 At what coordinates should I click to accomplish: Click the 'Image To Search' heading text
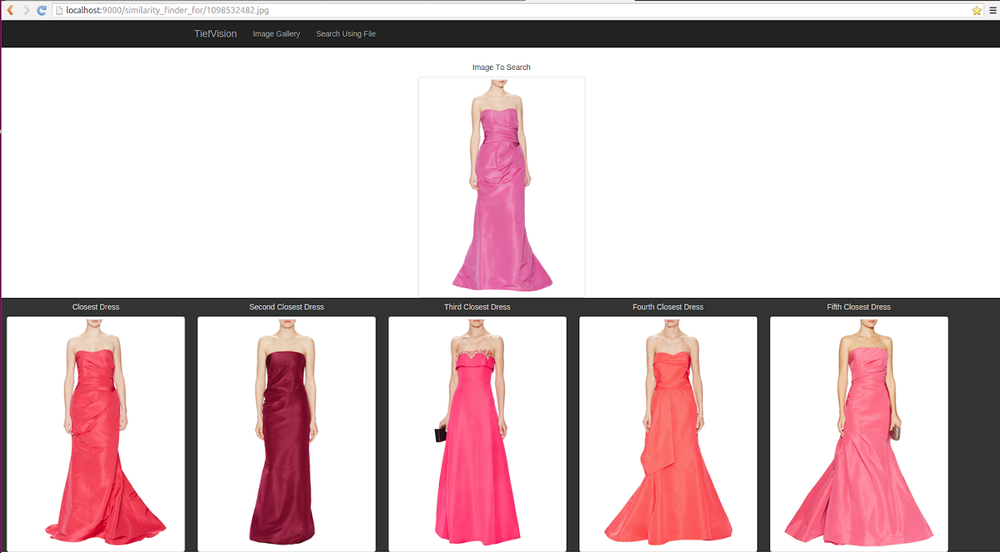click(501, 68)
